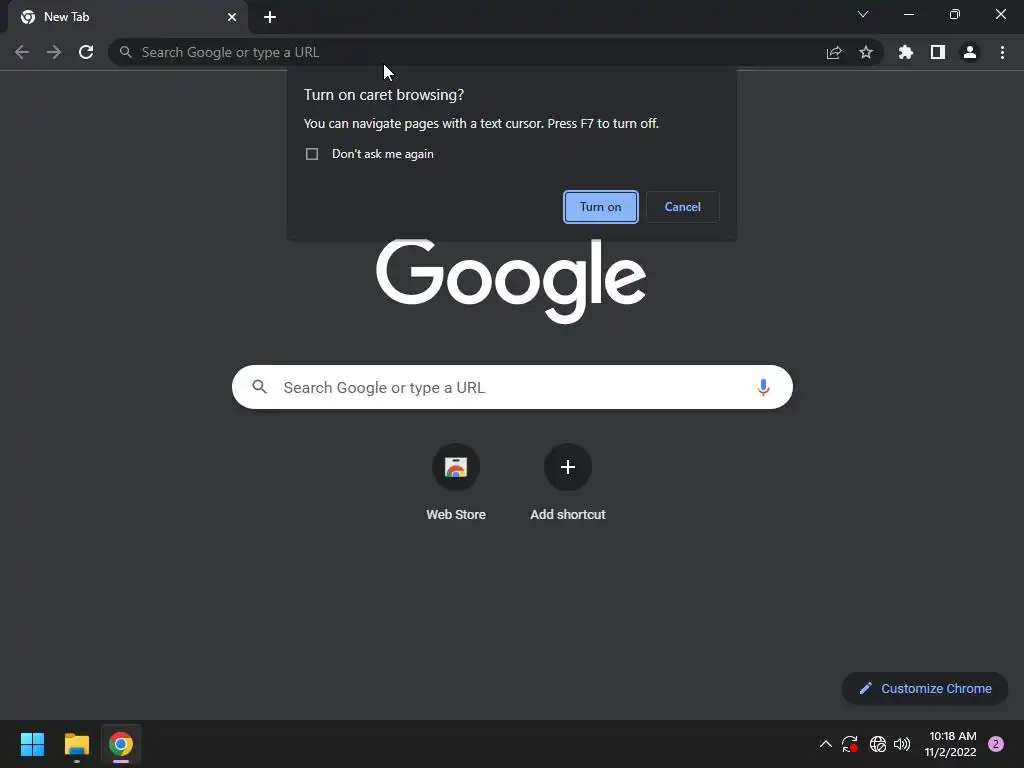Minimize the Chrome window

pos(908,14)
